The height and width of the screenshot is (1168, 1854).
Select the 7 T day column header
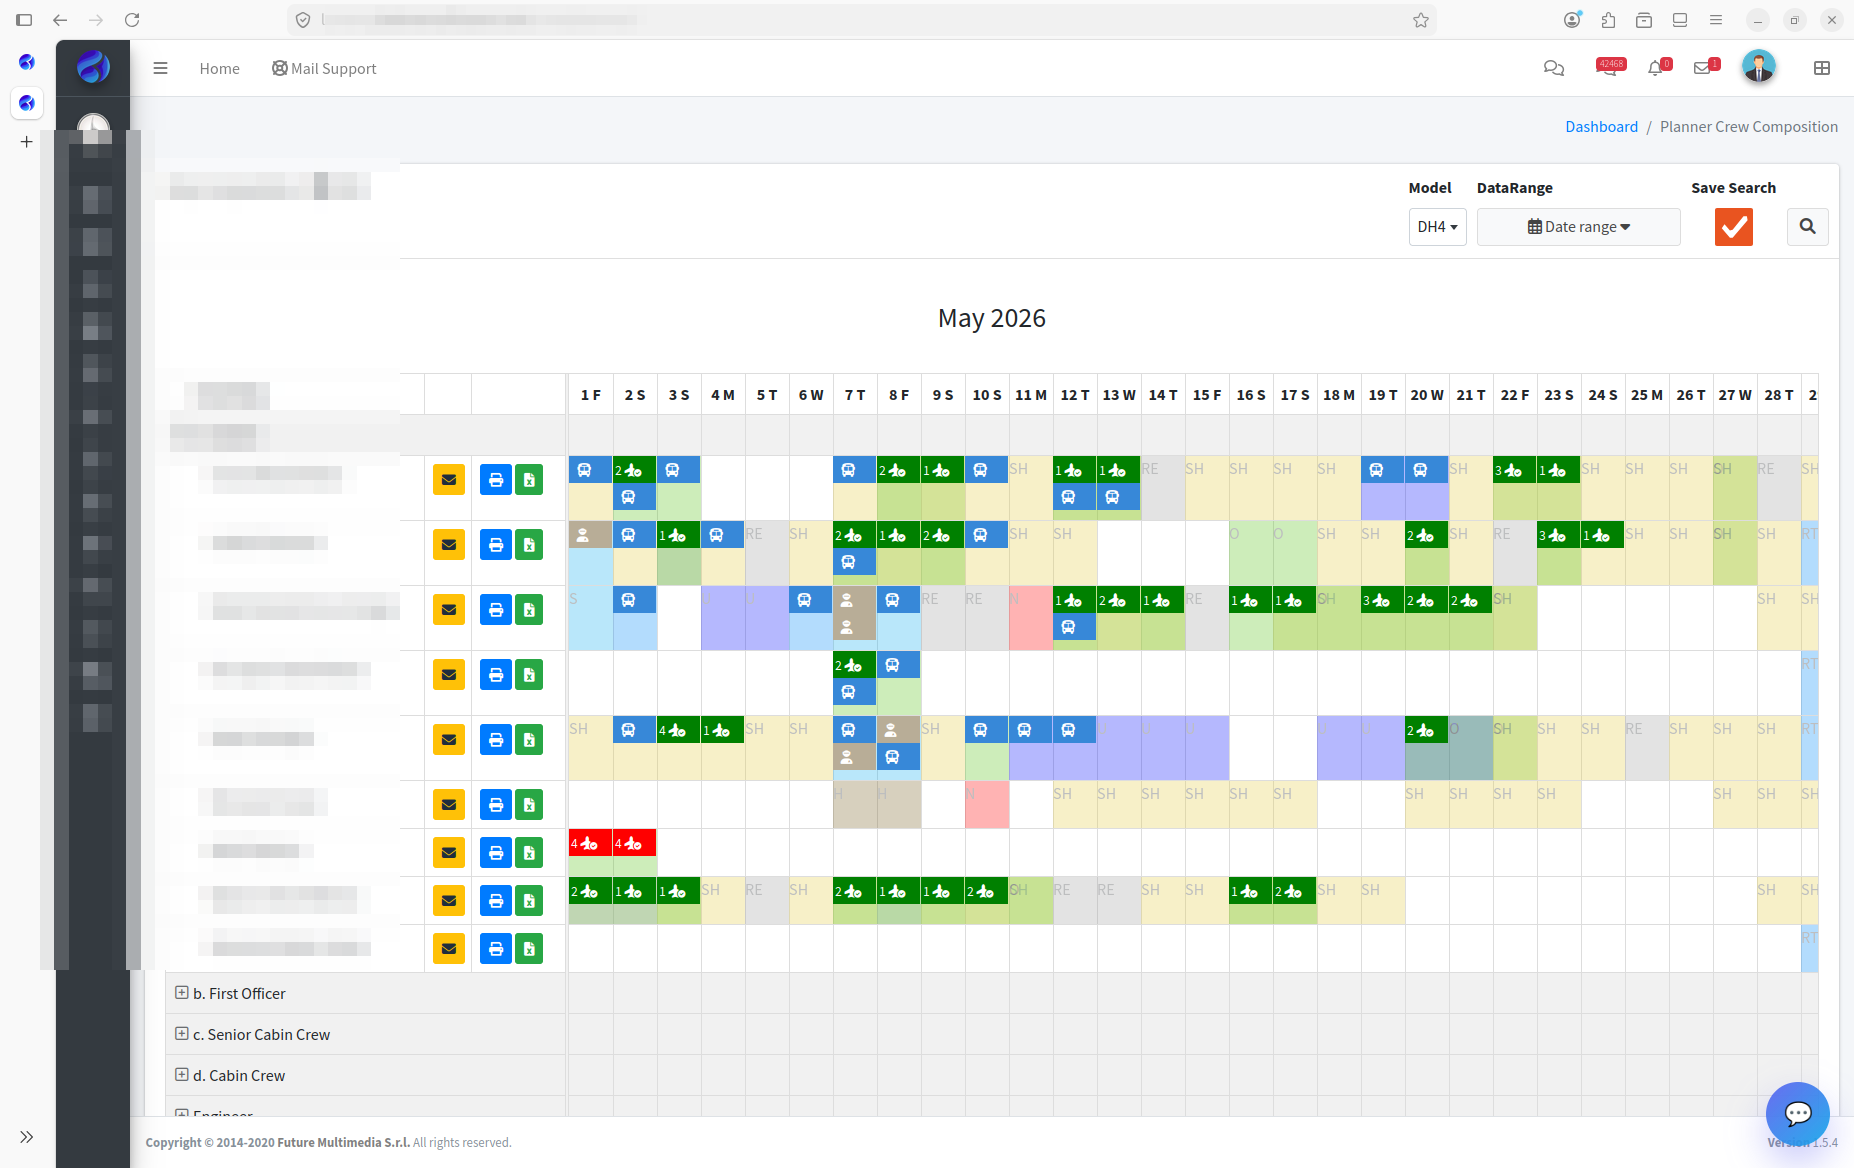click(x=855, y=395)
